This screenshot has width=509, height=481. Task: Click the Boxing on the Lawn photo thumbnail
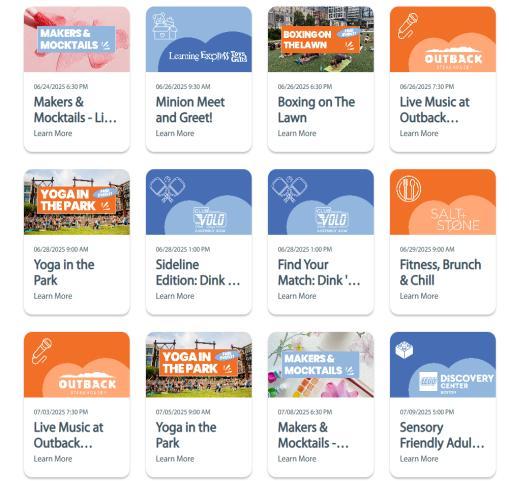tap(321, 39)
